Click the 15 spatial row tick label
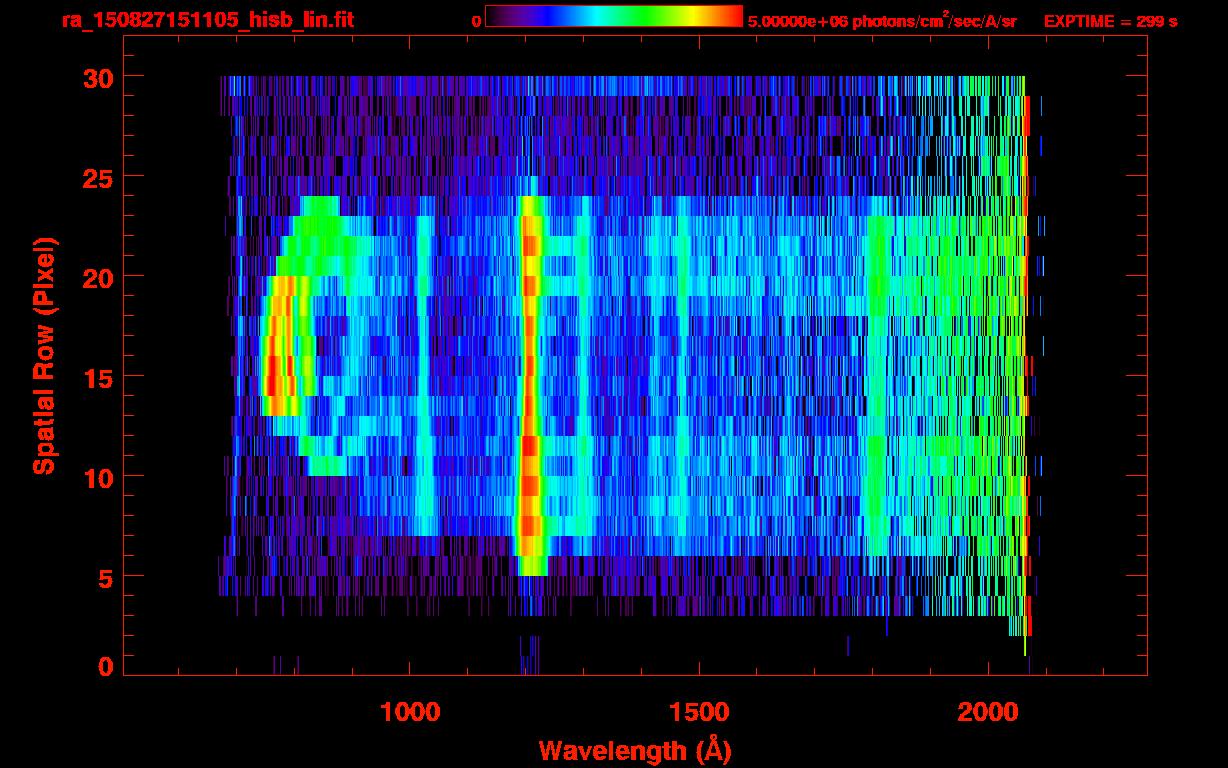The image size is (1228, 768). click(x=98, y=377)
